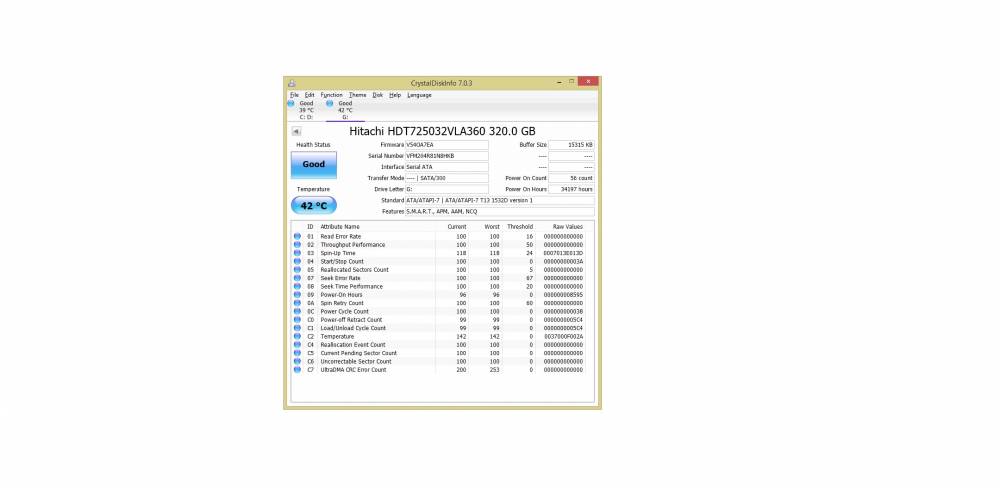Click the Firmware value field

tap(447, 145)
